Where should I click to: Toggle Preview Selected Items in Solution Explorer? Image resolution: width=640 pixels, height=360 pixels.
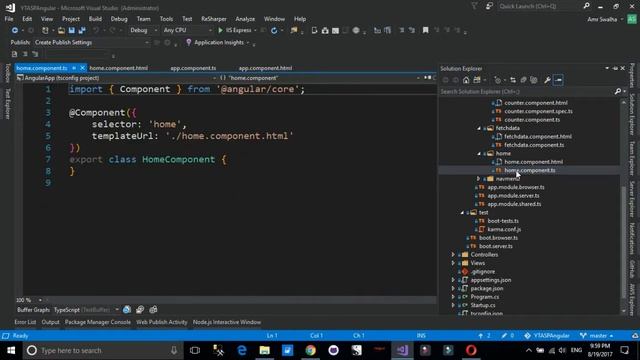558,80
